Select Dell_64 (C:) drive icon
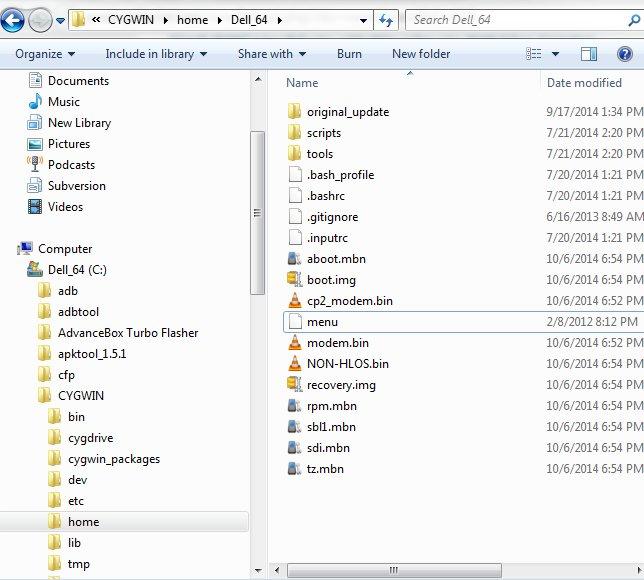The height and width of the screenshot is (580, 644). tap(34, 269)
